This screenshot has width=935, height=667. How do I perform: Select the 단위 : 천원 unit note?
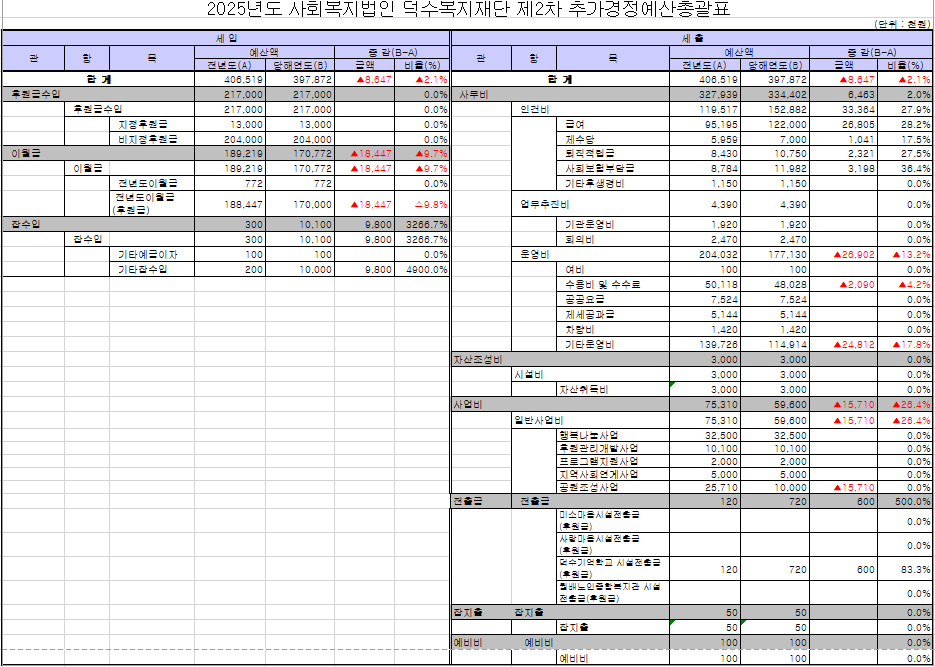pos(900,23)
